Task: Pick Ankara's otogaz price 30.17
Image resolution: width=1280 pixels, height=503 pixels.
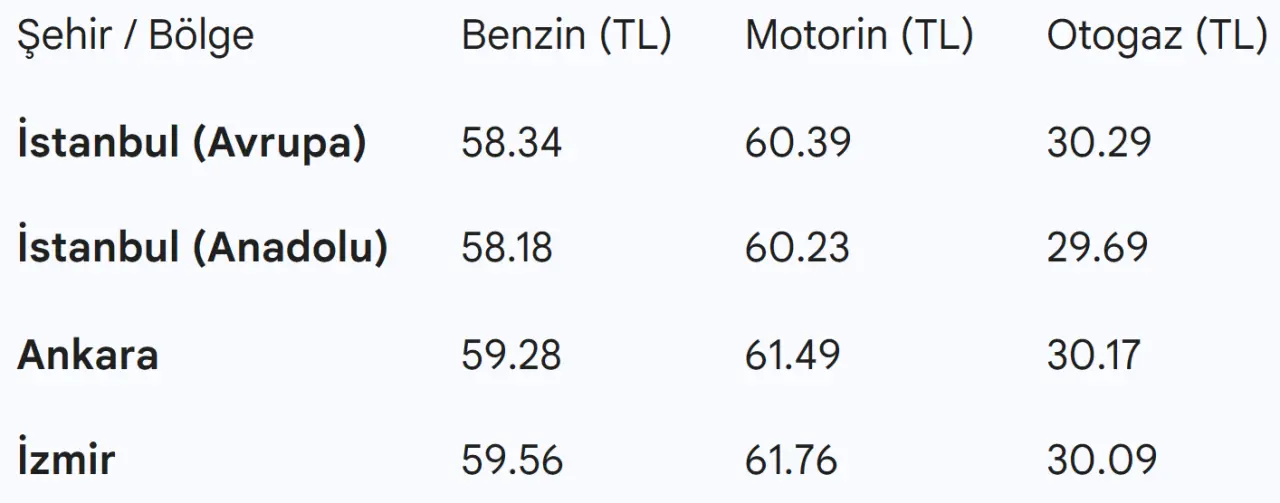Action: tap(1093, 355)
